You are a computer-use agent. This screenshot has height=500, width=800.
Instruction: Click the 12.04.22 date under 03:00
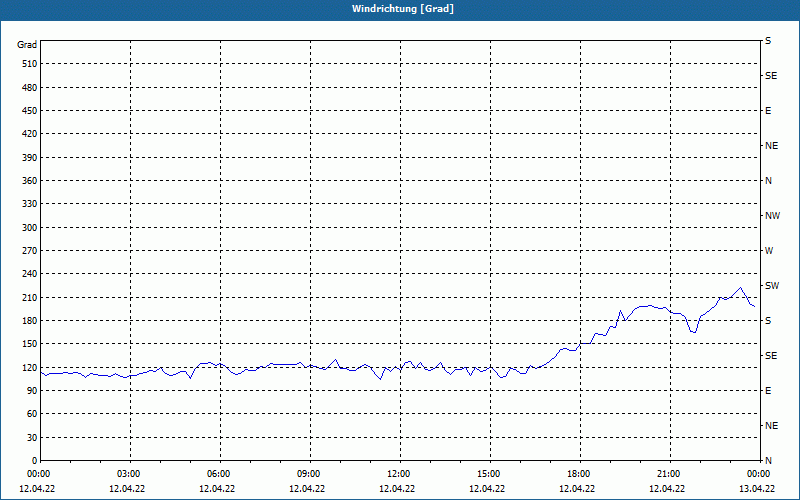(x=127, y=488)
